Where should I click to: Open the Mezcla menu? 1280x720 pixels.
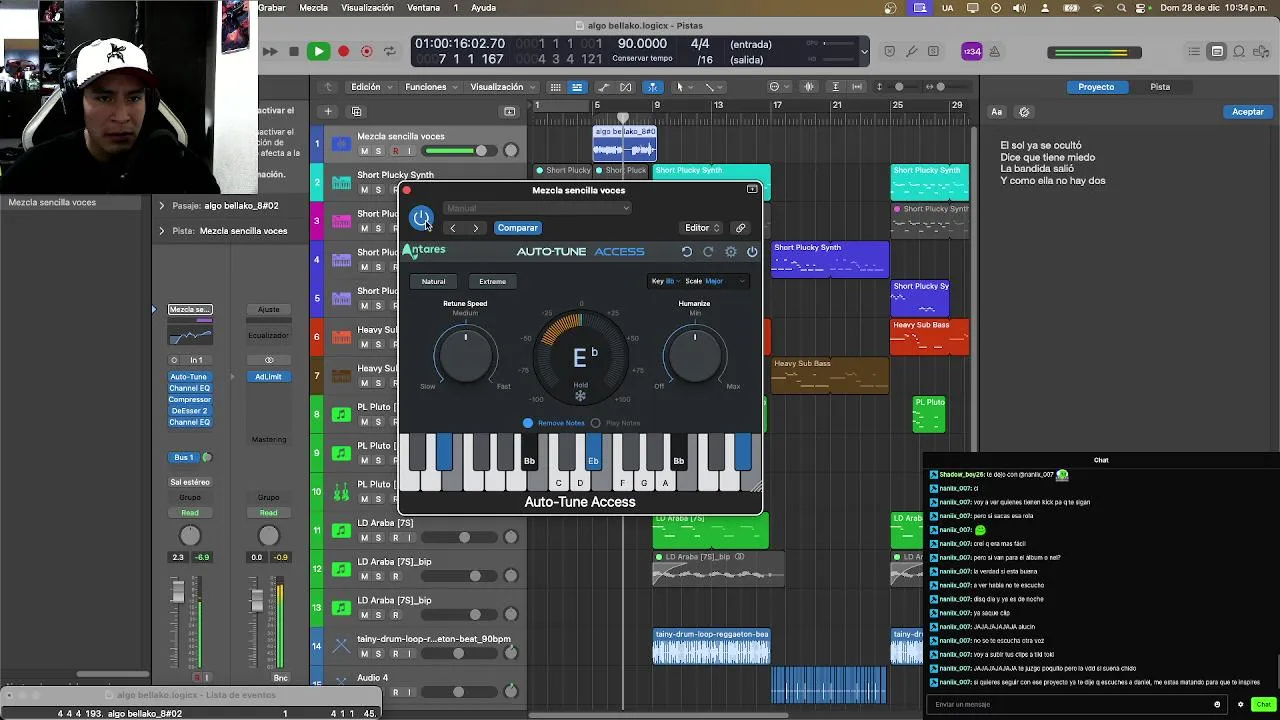click(313, 8)
